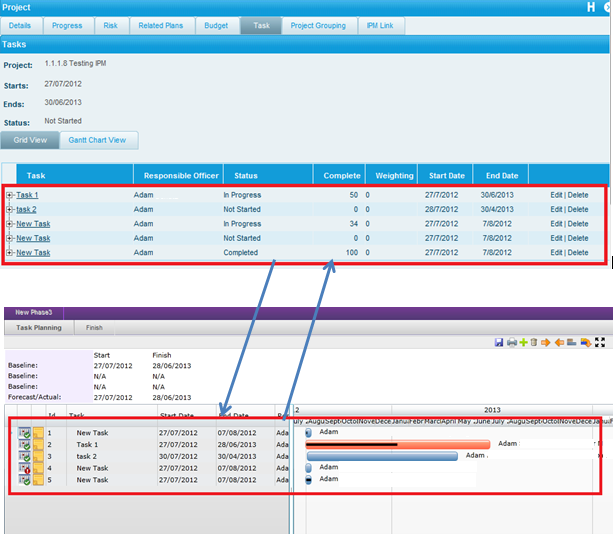Click the H icon in Project header
613x536 pixels.
tap(591, 7)
